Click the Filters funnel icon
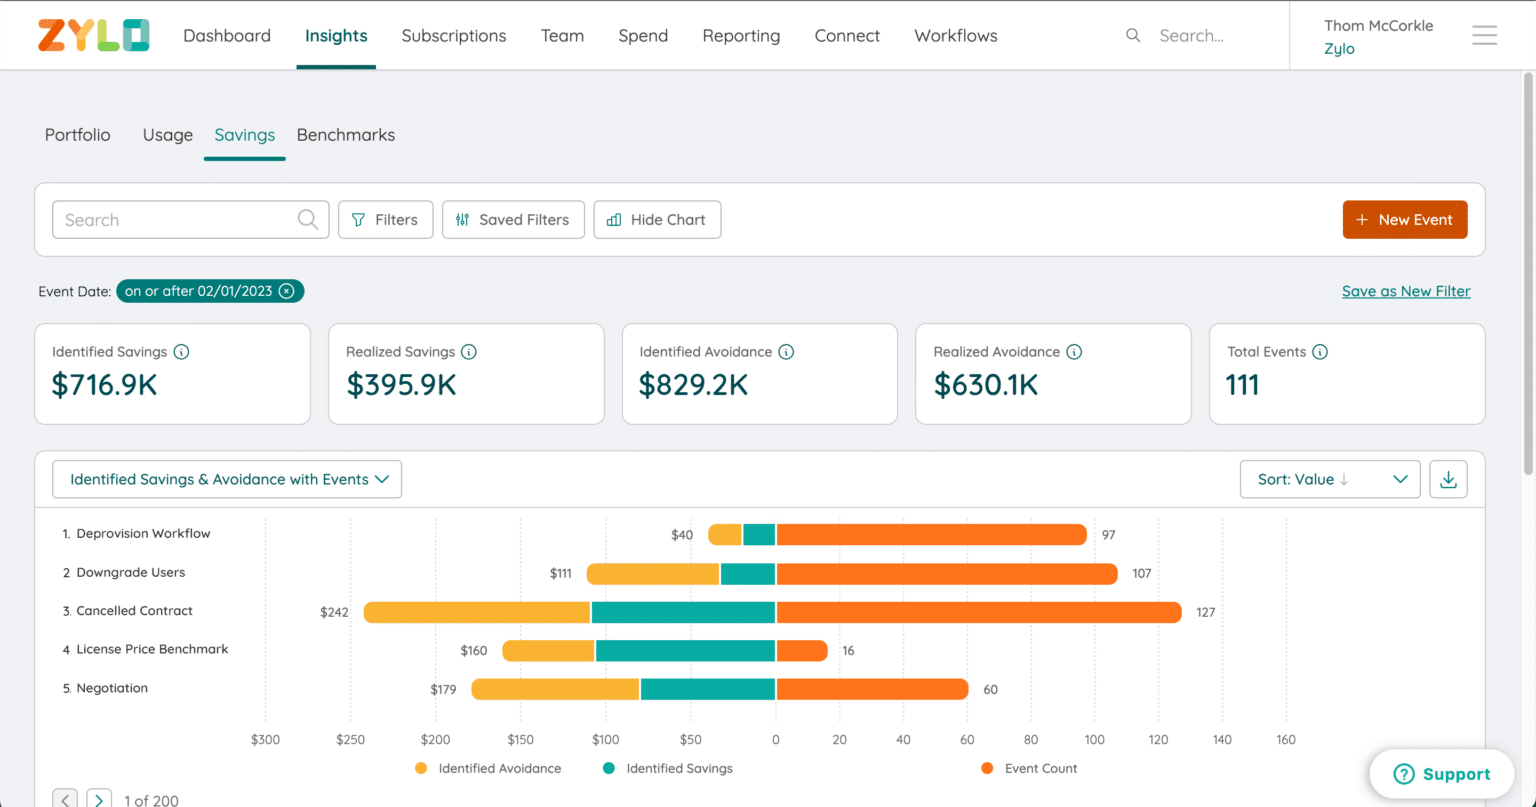1536x807 pixels. point(358,219)
